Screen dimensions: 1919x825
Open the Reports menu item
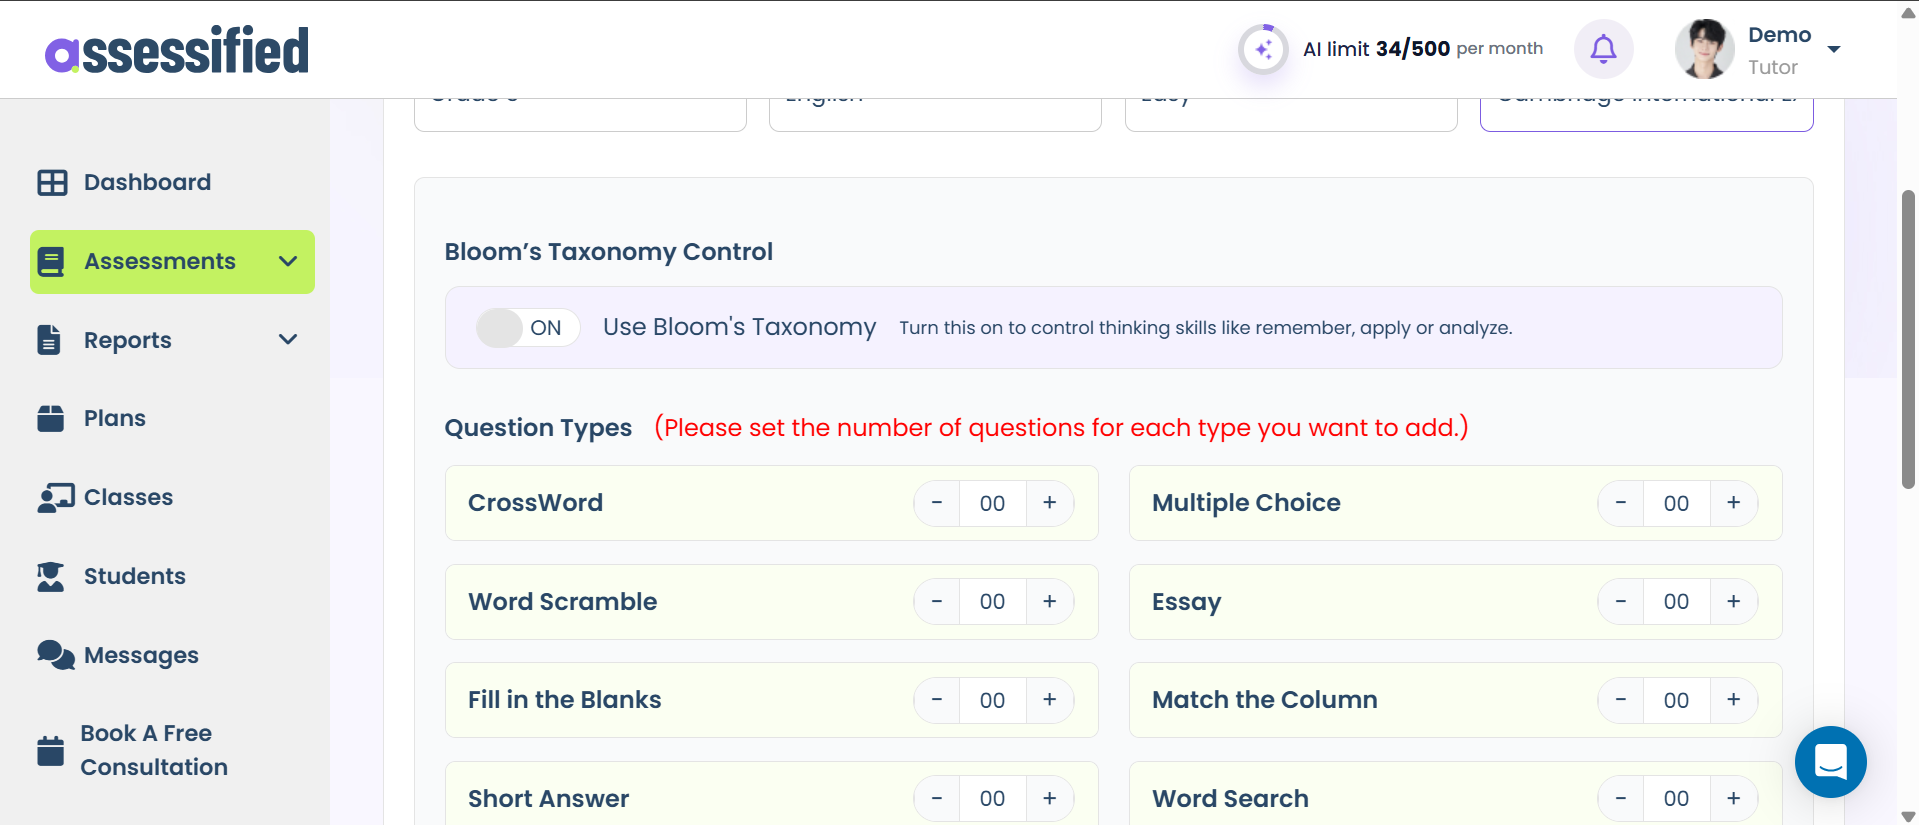(128, 340)
